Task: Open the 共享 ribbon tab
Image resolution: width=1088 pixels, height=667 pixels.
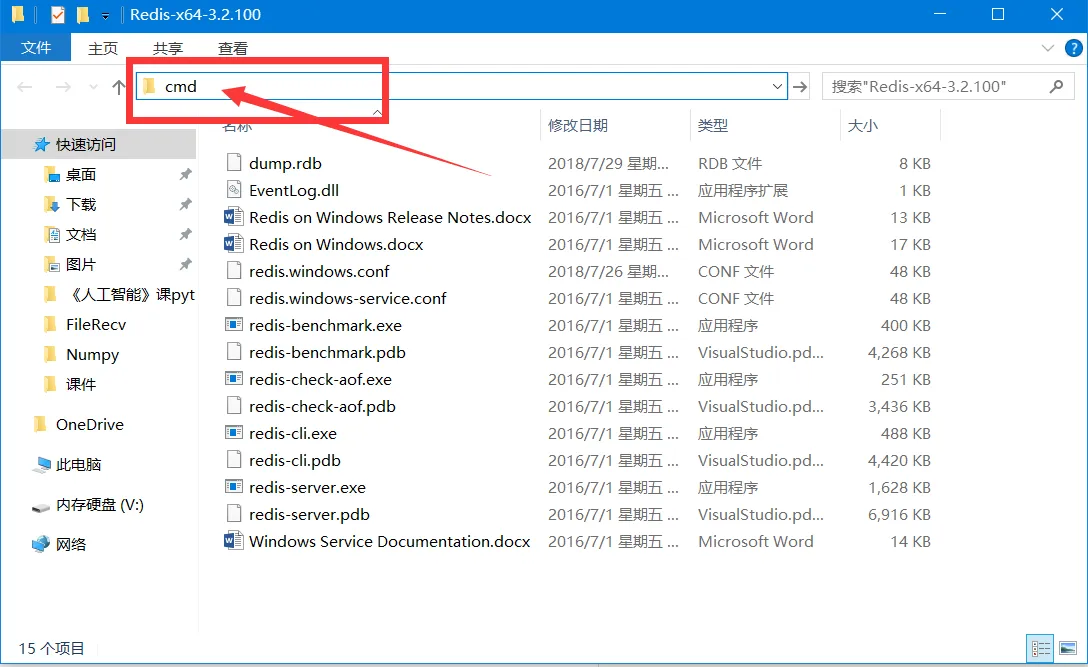Action: 168,48
